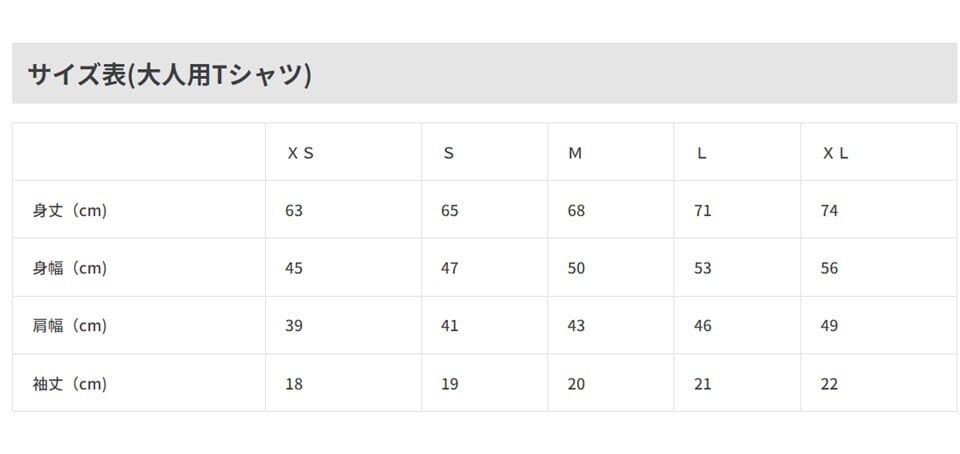Click the 身幅 (cm) row label
Viewport: 960px width, 454px height.
70,268
